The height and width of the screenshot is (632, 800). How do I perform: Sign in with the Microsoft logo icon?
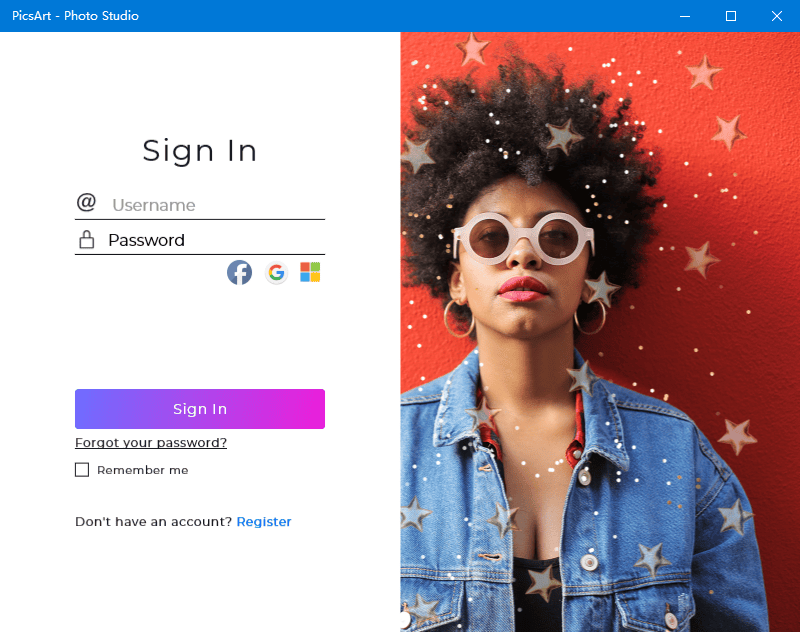(310, 272)
